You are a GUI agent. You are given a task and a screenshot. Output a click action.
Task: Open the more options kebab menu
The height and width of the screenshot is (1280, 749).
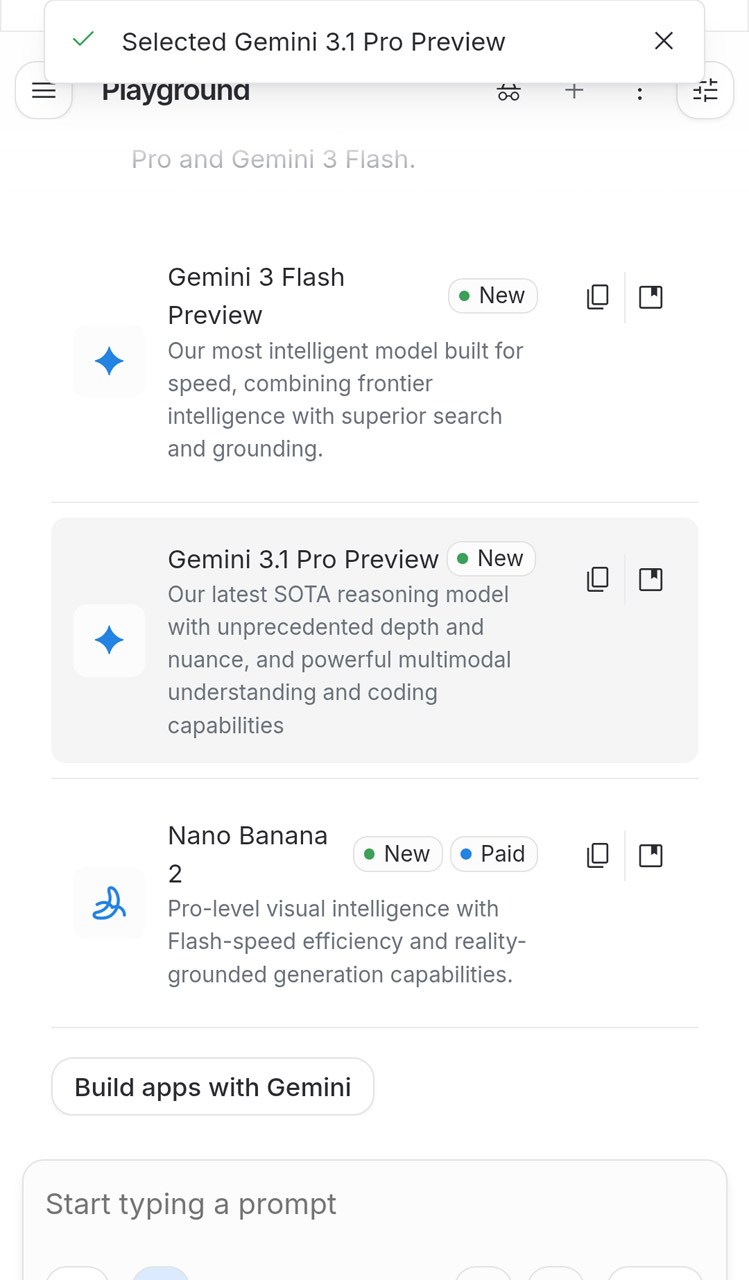pyautogui.click(x=639, y=90)
